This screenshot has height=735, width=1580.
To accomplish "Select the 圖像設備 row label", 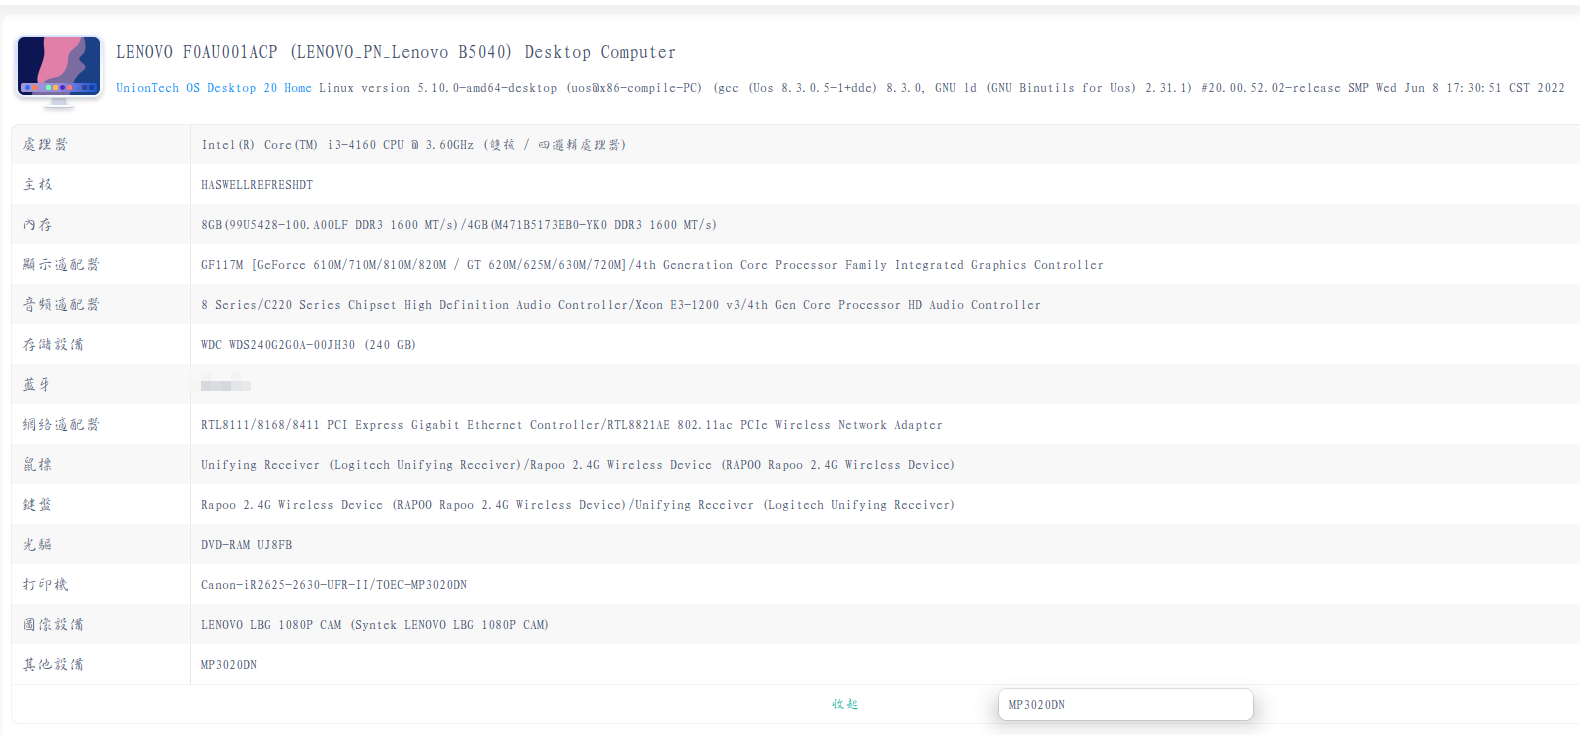I will coord(53,624).
